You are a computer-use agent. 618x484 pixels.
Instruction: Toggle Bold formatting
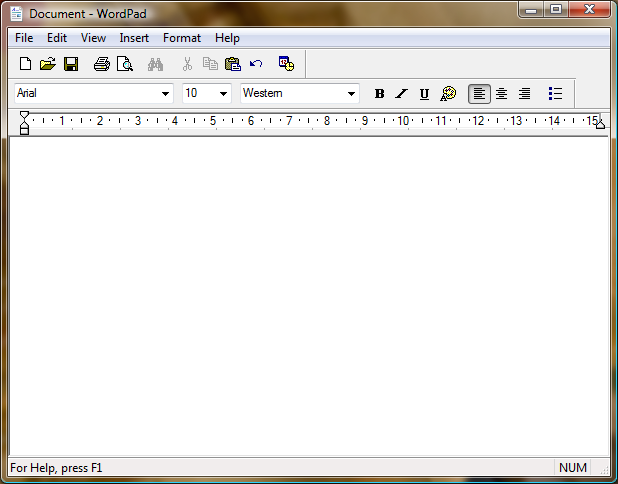(x=379, y=93)
